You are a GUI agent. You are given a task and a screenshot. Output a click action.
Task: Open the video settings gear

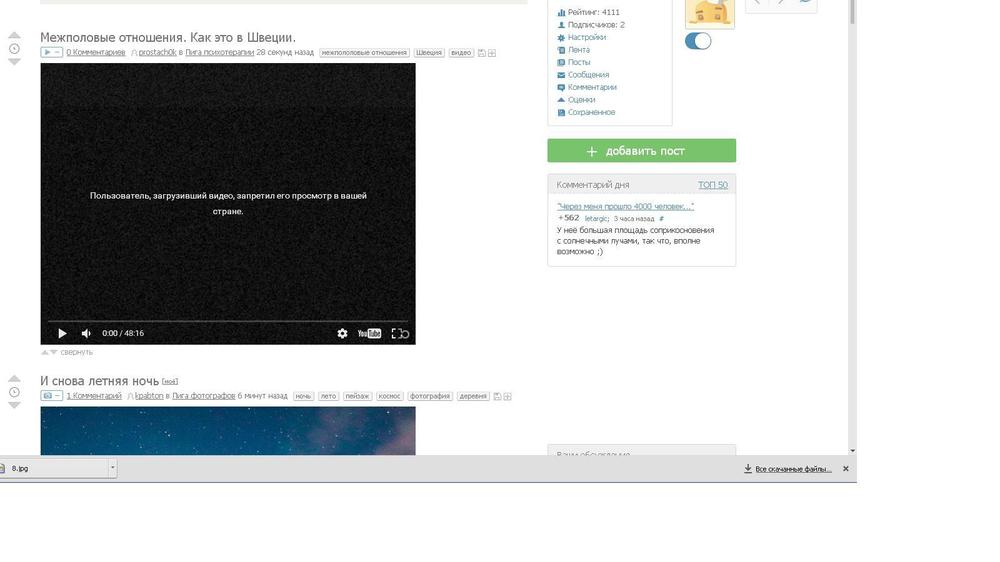tap(342, 333)
